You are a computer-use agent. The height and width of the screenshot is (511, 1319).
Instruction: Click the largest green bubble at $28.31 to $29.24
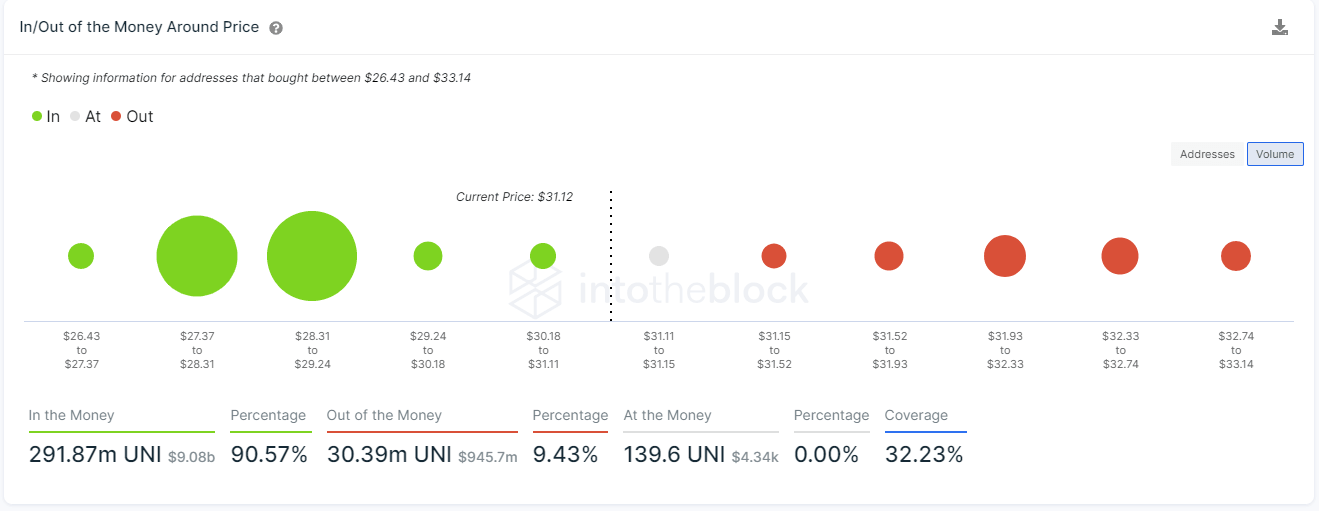click(x=312, y=256)
